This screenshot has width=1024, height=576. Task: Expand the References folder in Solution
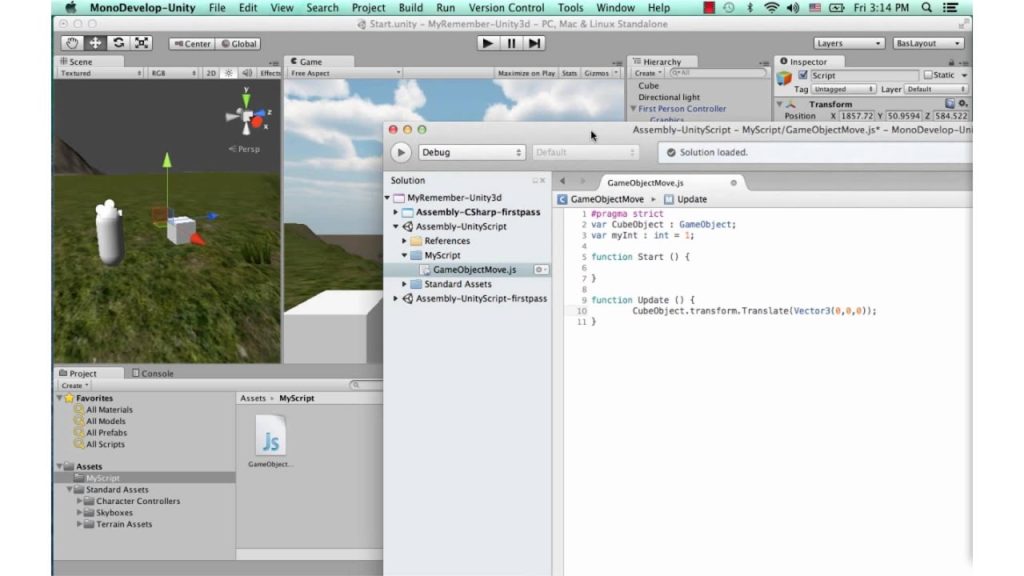coord(404,241)
